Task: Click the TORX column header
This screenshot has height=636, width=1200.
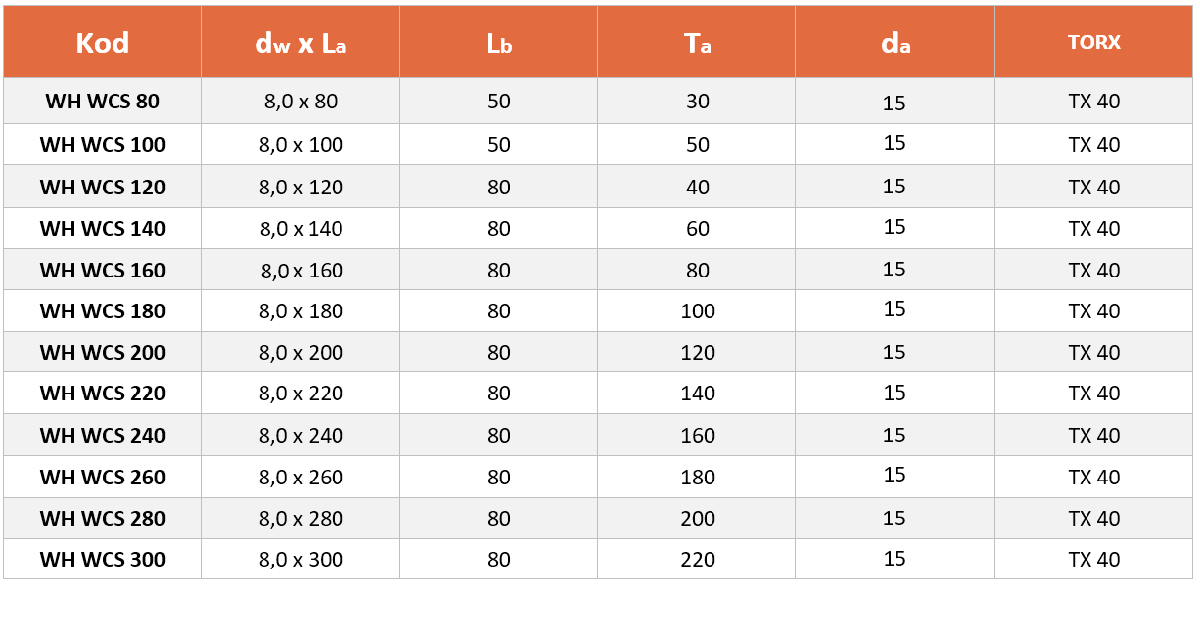Action: [x=1094, y=42]
